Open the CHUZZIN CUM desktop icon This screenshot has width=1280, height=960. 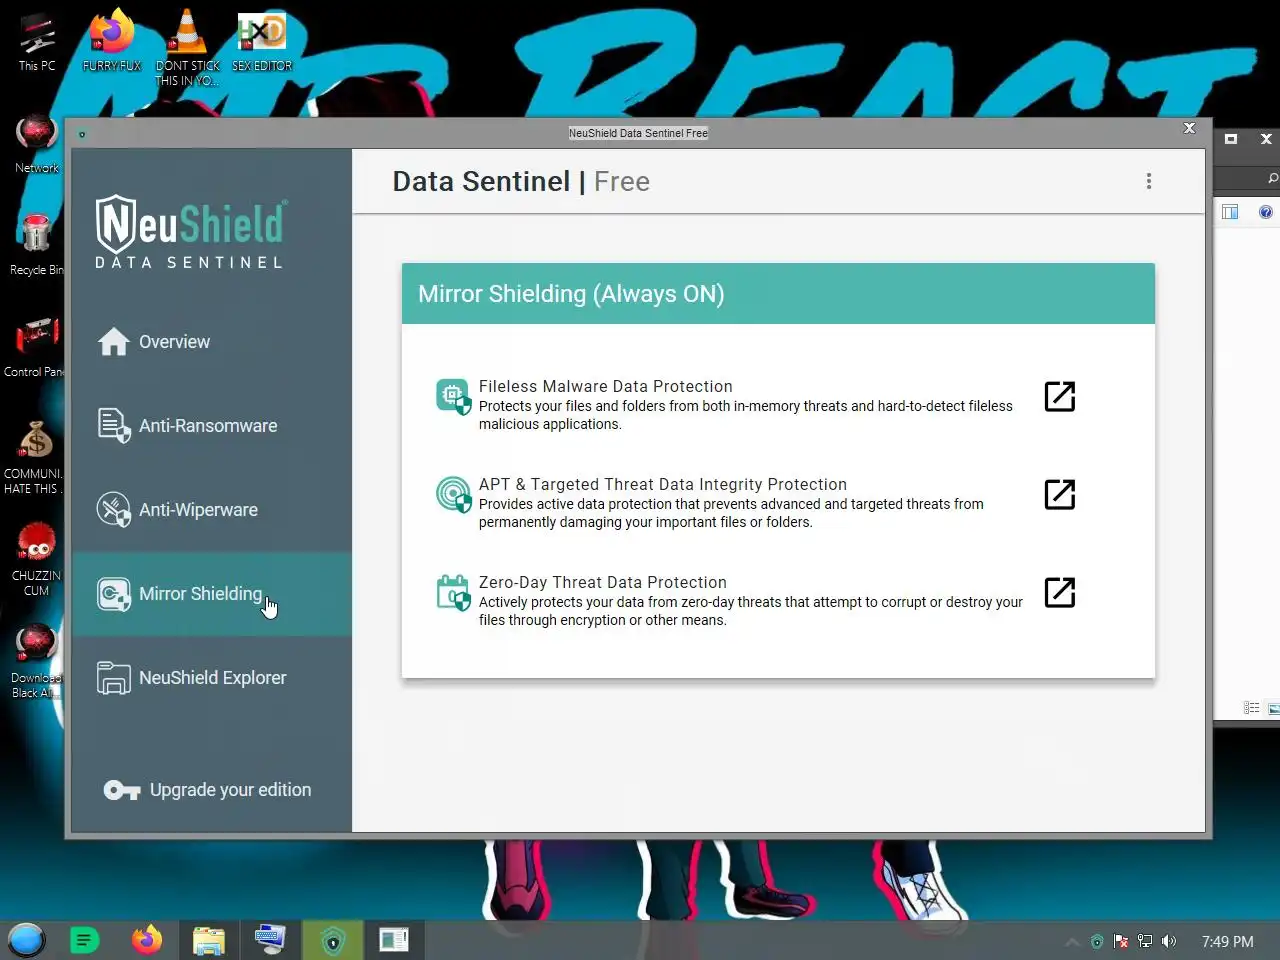[36, 558]
